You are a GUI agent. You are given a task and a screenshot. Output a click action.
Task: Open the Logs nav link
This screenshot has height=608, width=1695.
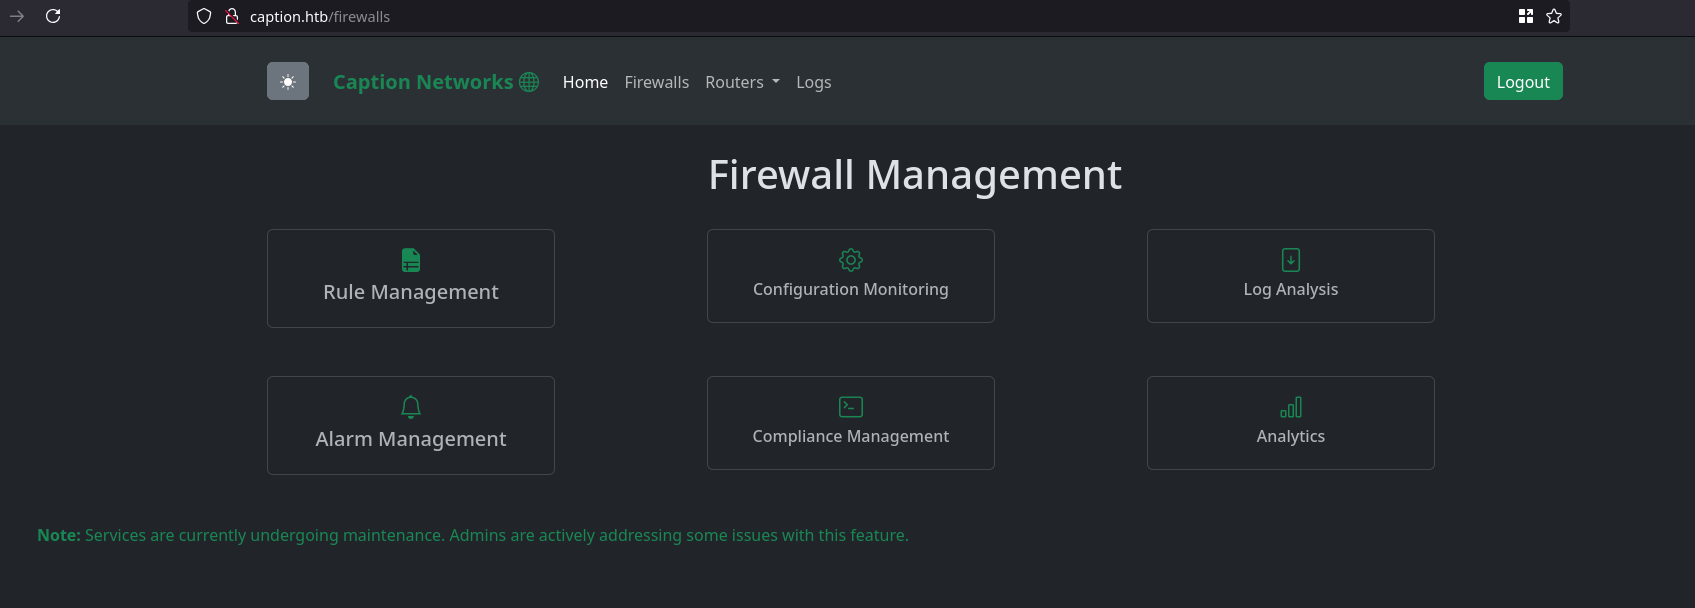pyautogui.click(x=813, y=82)
